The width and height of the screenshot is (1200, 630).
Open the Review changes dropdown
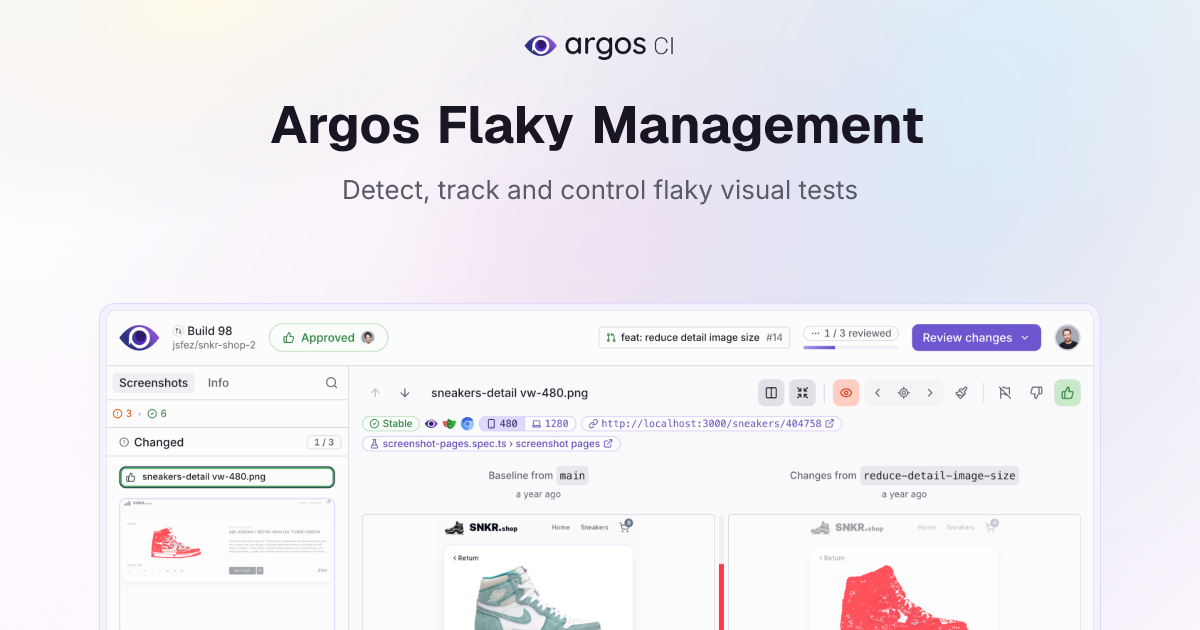point(976,338)
